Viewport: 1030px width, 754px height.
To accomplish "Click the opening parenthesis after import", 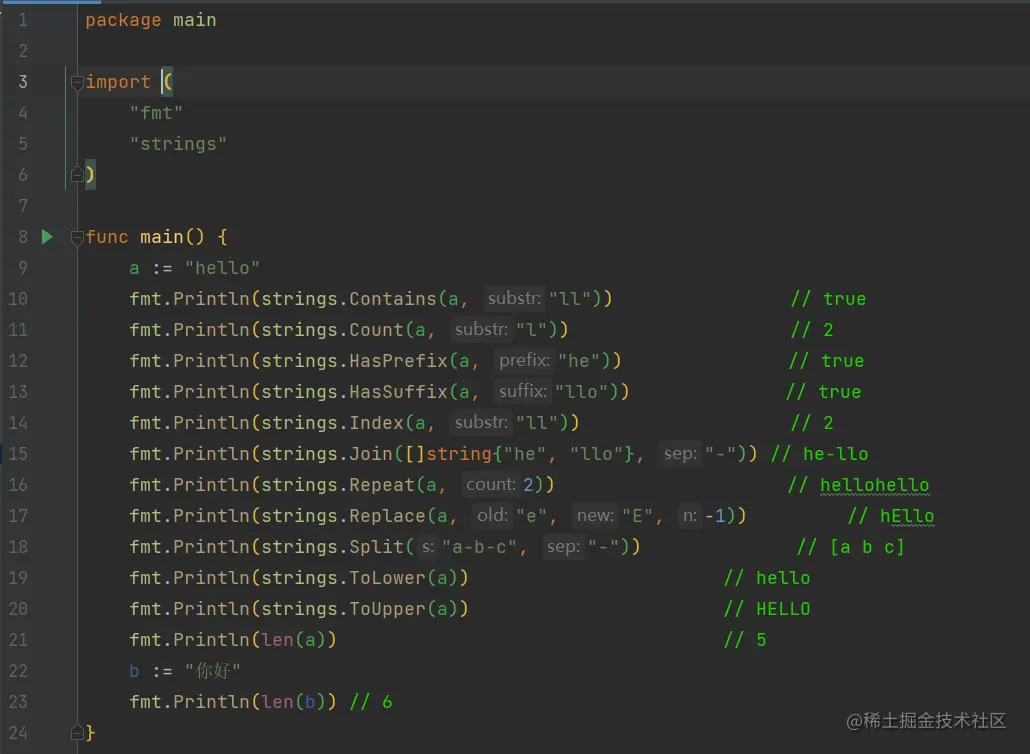I will coord(168,82).
